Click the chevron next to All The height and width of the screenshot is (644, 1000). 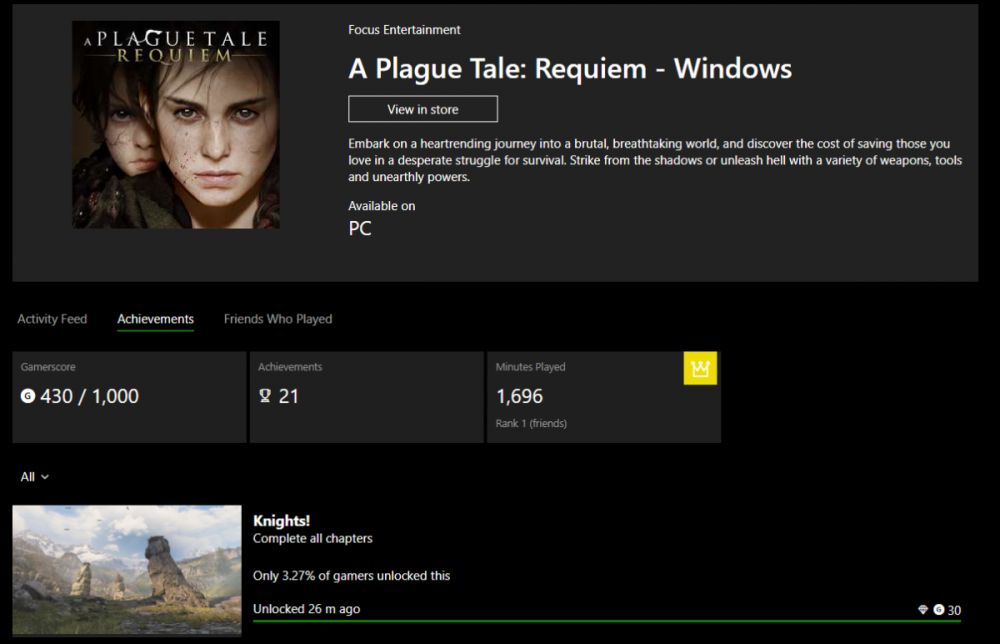coord(45,477)
